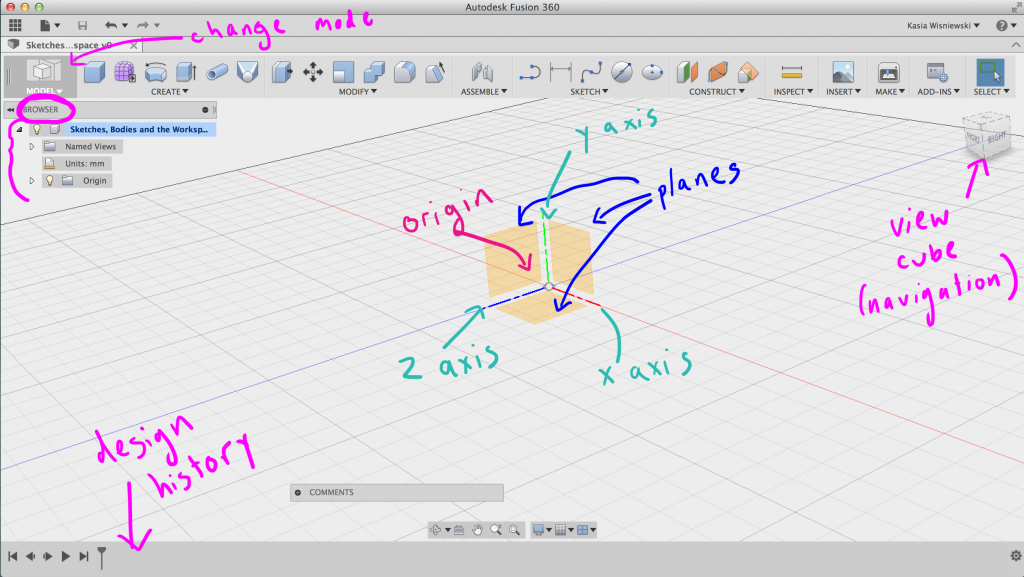The height and width of the screenshot is (577, 1024).
Task: Click the Joint icon in the Assemble panel
Action: click(483, 72)
